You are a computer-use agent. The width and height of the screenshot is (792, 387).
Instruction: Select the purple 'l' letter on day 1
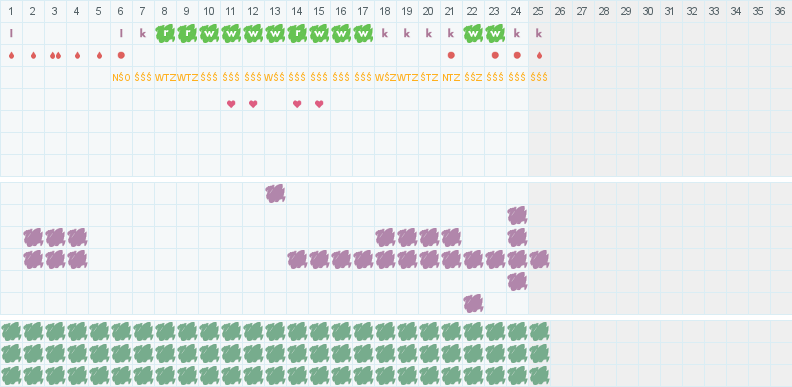(11, 34)
